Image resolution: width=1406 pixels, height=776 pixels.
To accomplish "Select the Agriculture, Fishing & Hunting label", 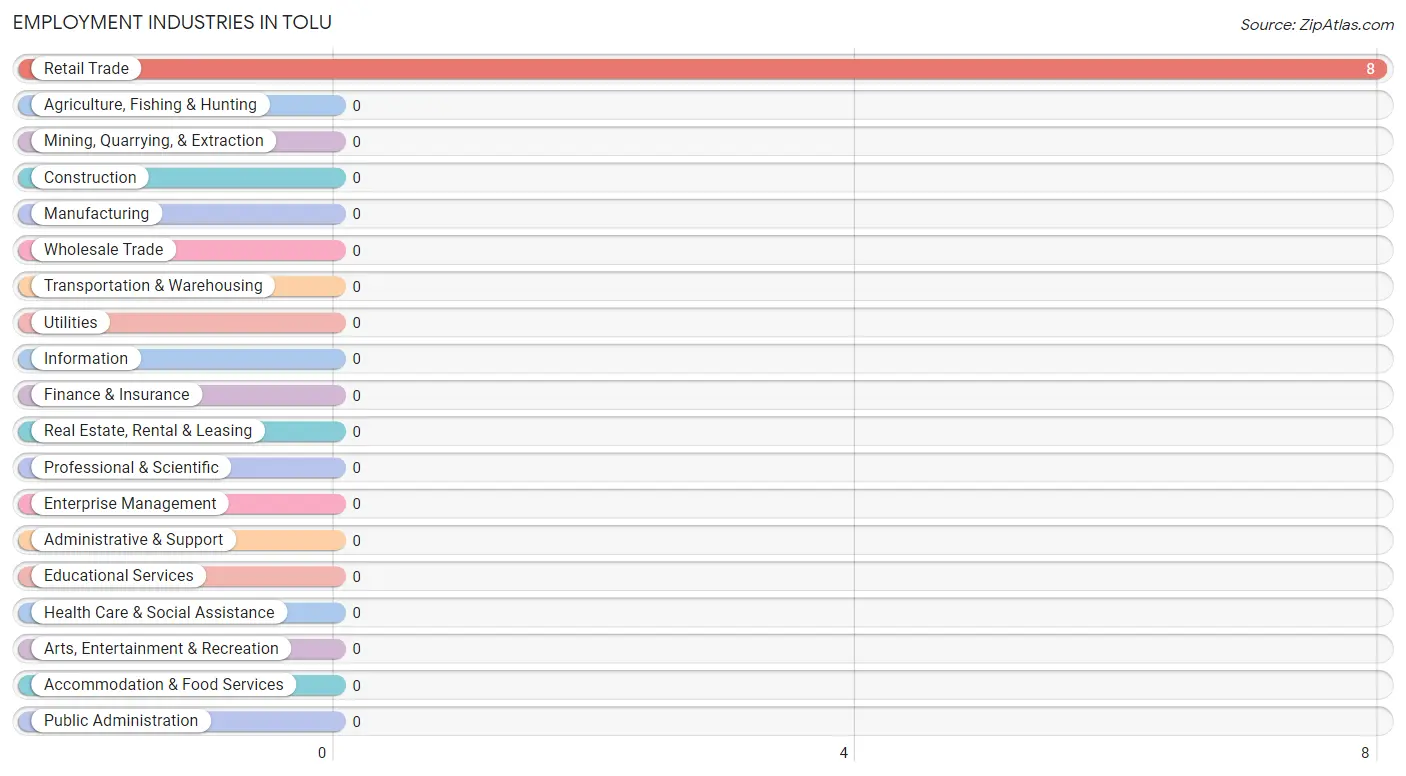I will 150,105.
